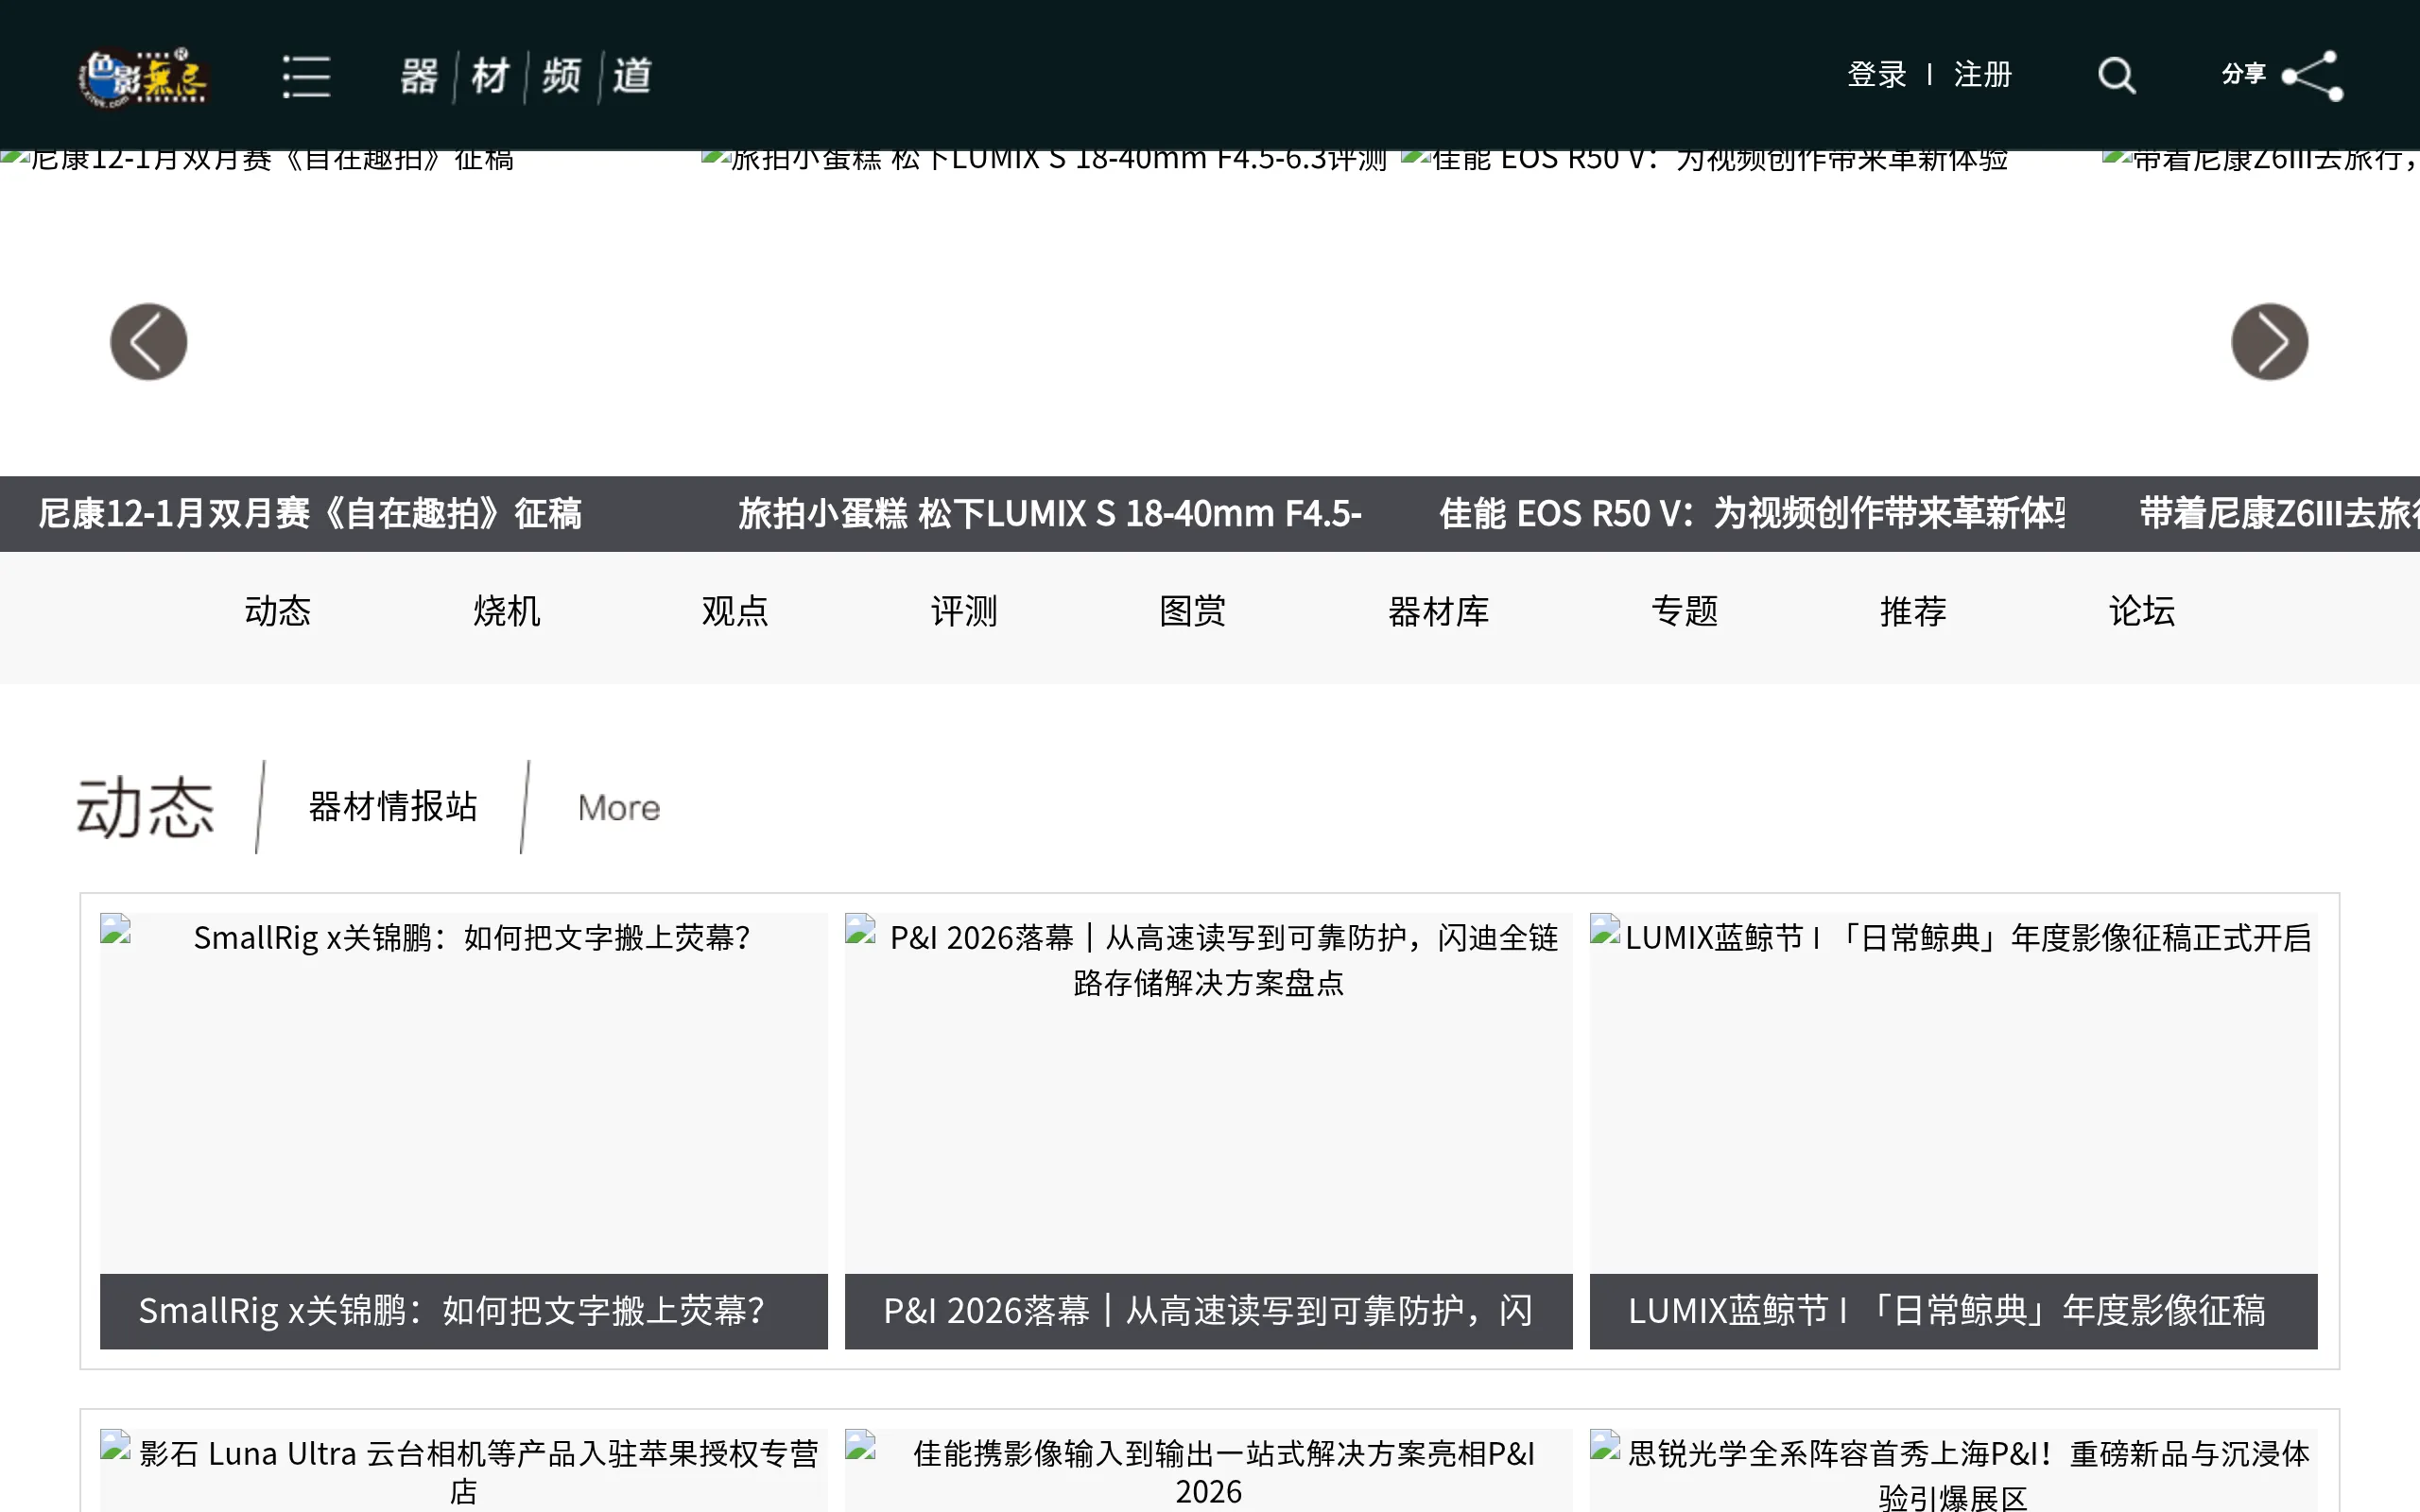Image resolution: width=2420 pixels, height=1512 pixels.
Task: Click the share network icon
Action: coord(2311,76)
